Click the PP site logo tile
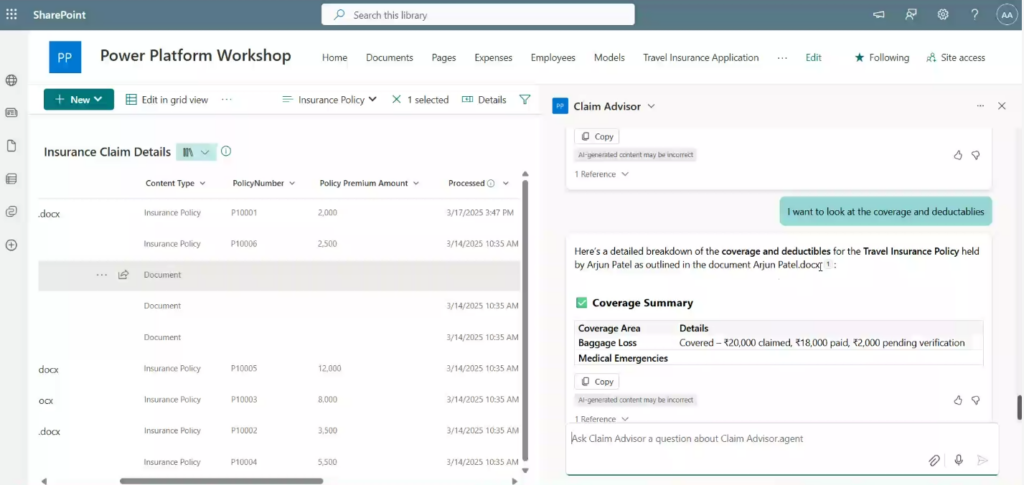Viewport: 1024px width, 485px height. click(x=65, y=57)
